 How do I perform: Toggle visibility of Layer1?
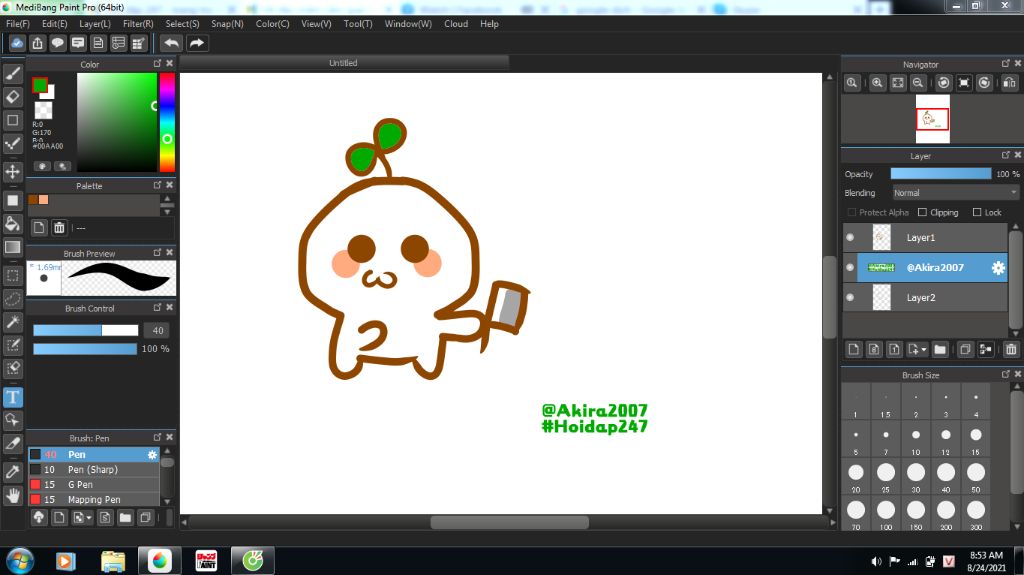(x=850, y=237)
